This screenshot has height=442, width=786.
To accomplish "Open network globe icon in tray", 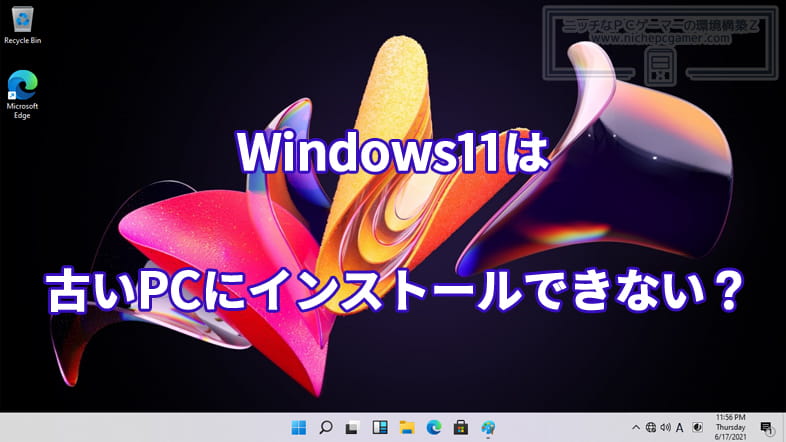I will 651,427.
